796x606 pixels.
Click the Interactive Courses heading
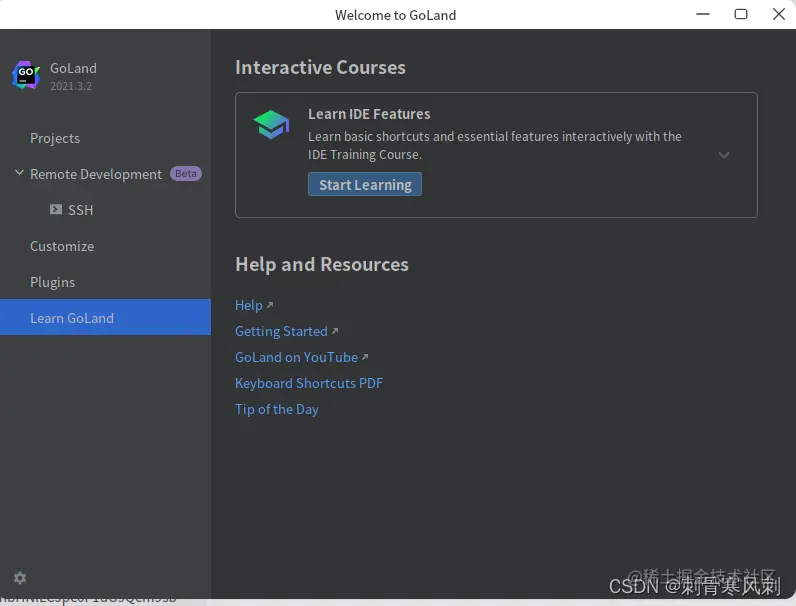point(320,68)
